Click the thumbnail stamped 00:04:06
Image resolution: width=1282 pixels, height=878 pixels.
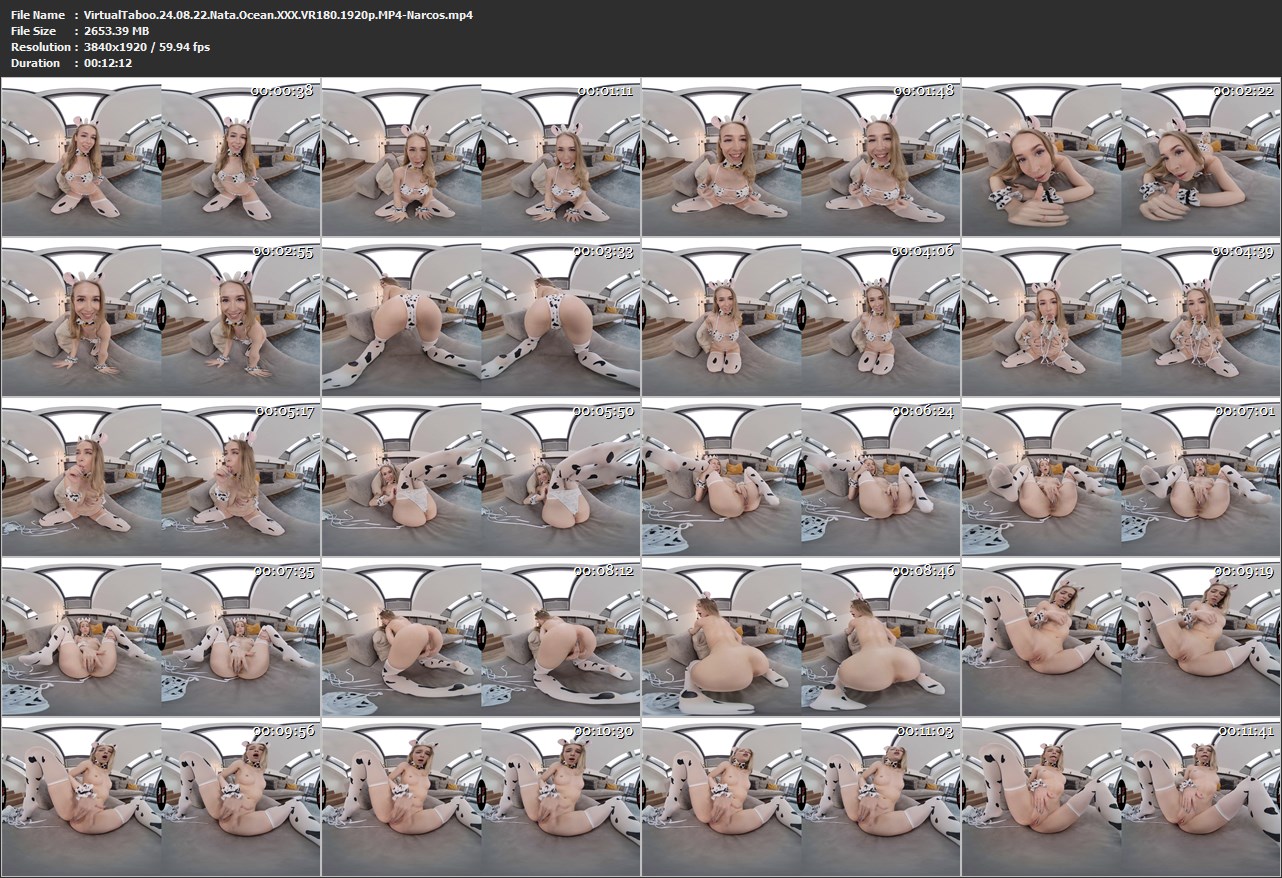(x=801, y=317)
